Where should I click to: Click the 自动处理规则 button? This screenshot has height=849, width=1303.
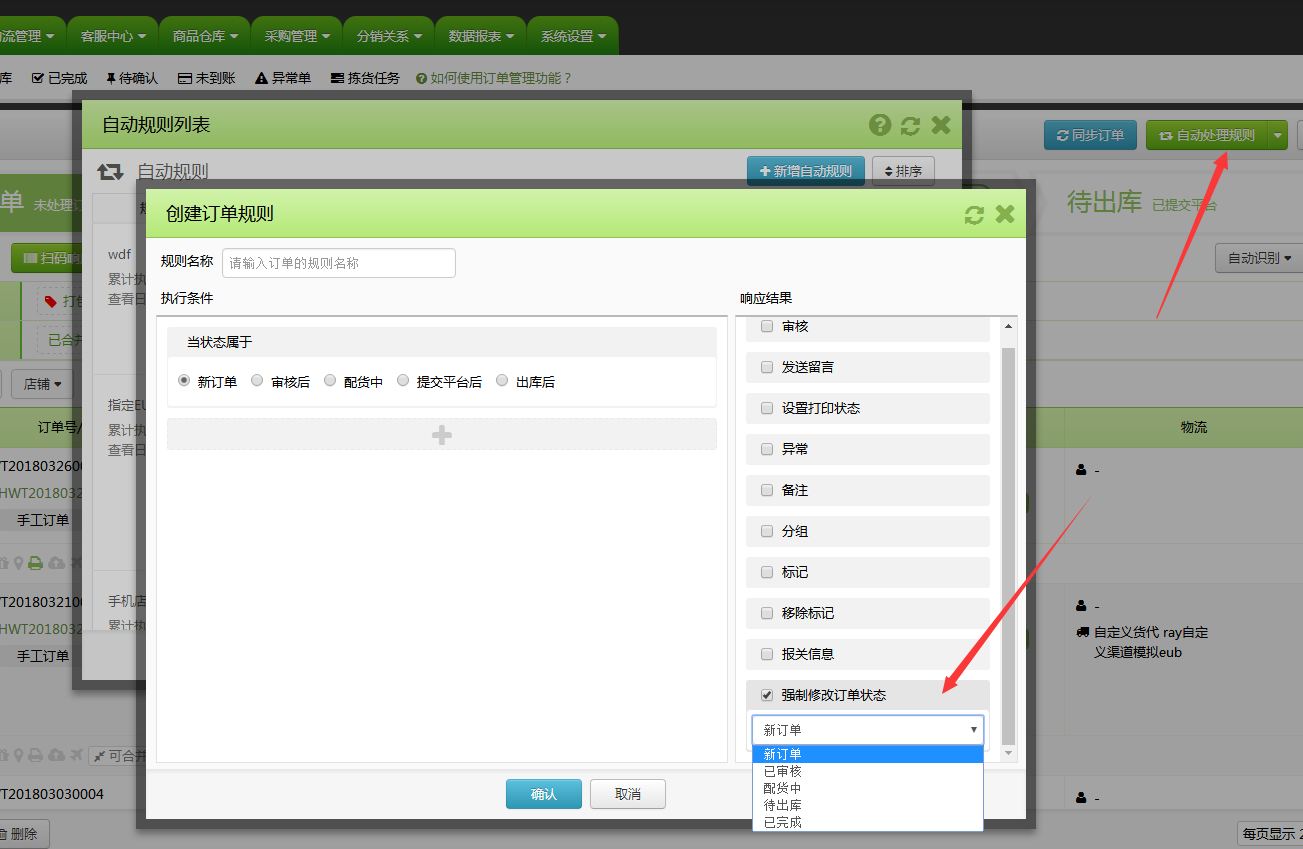pos(1206,135)
